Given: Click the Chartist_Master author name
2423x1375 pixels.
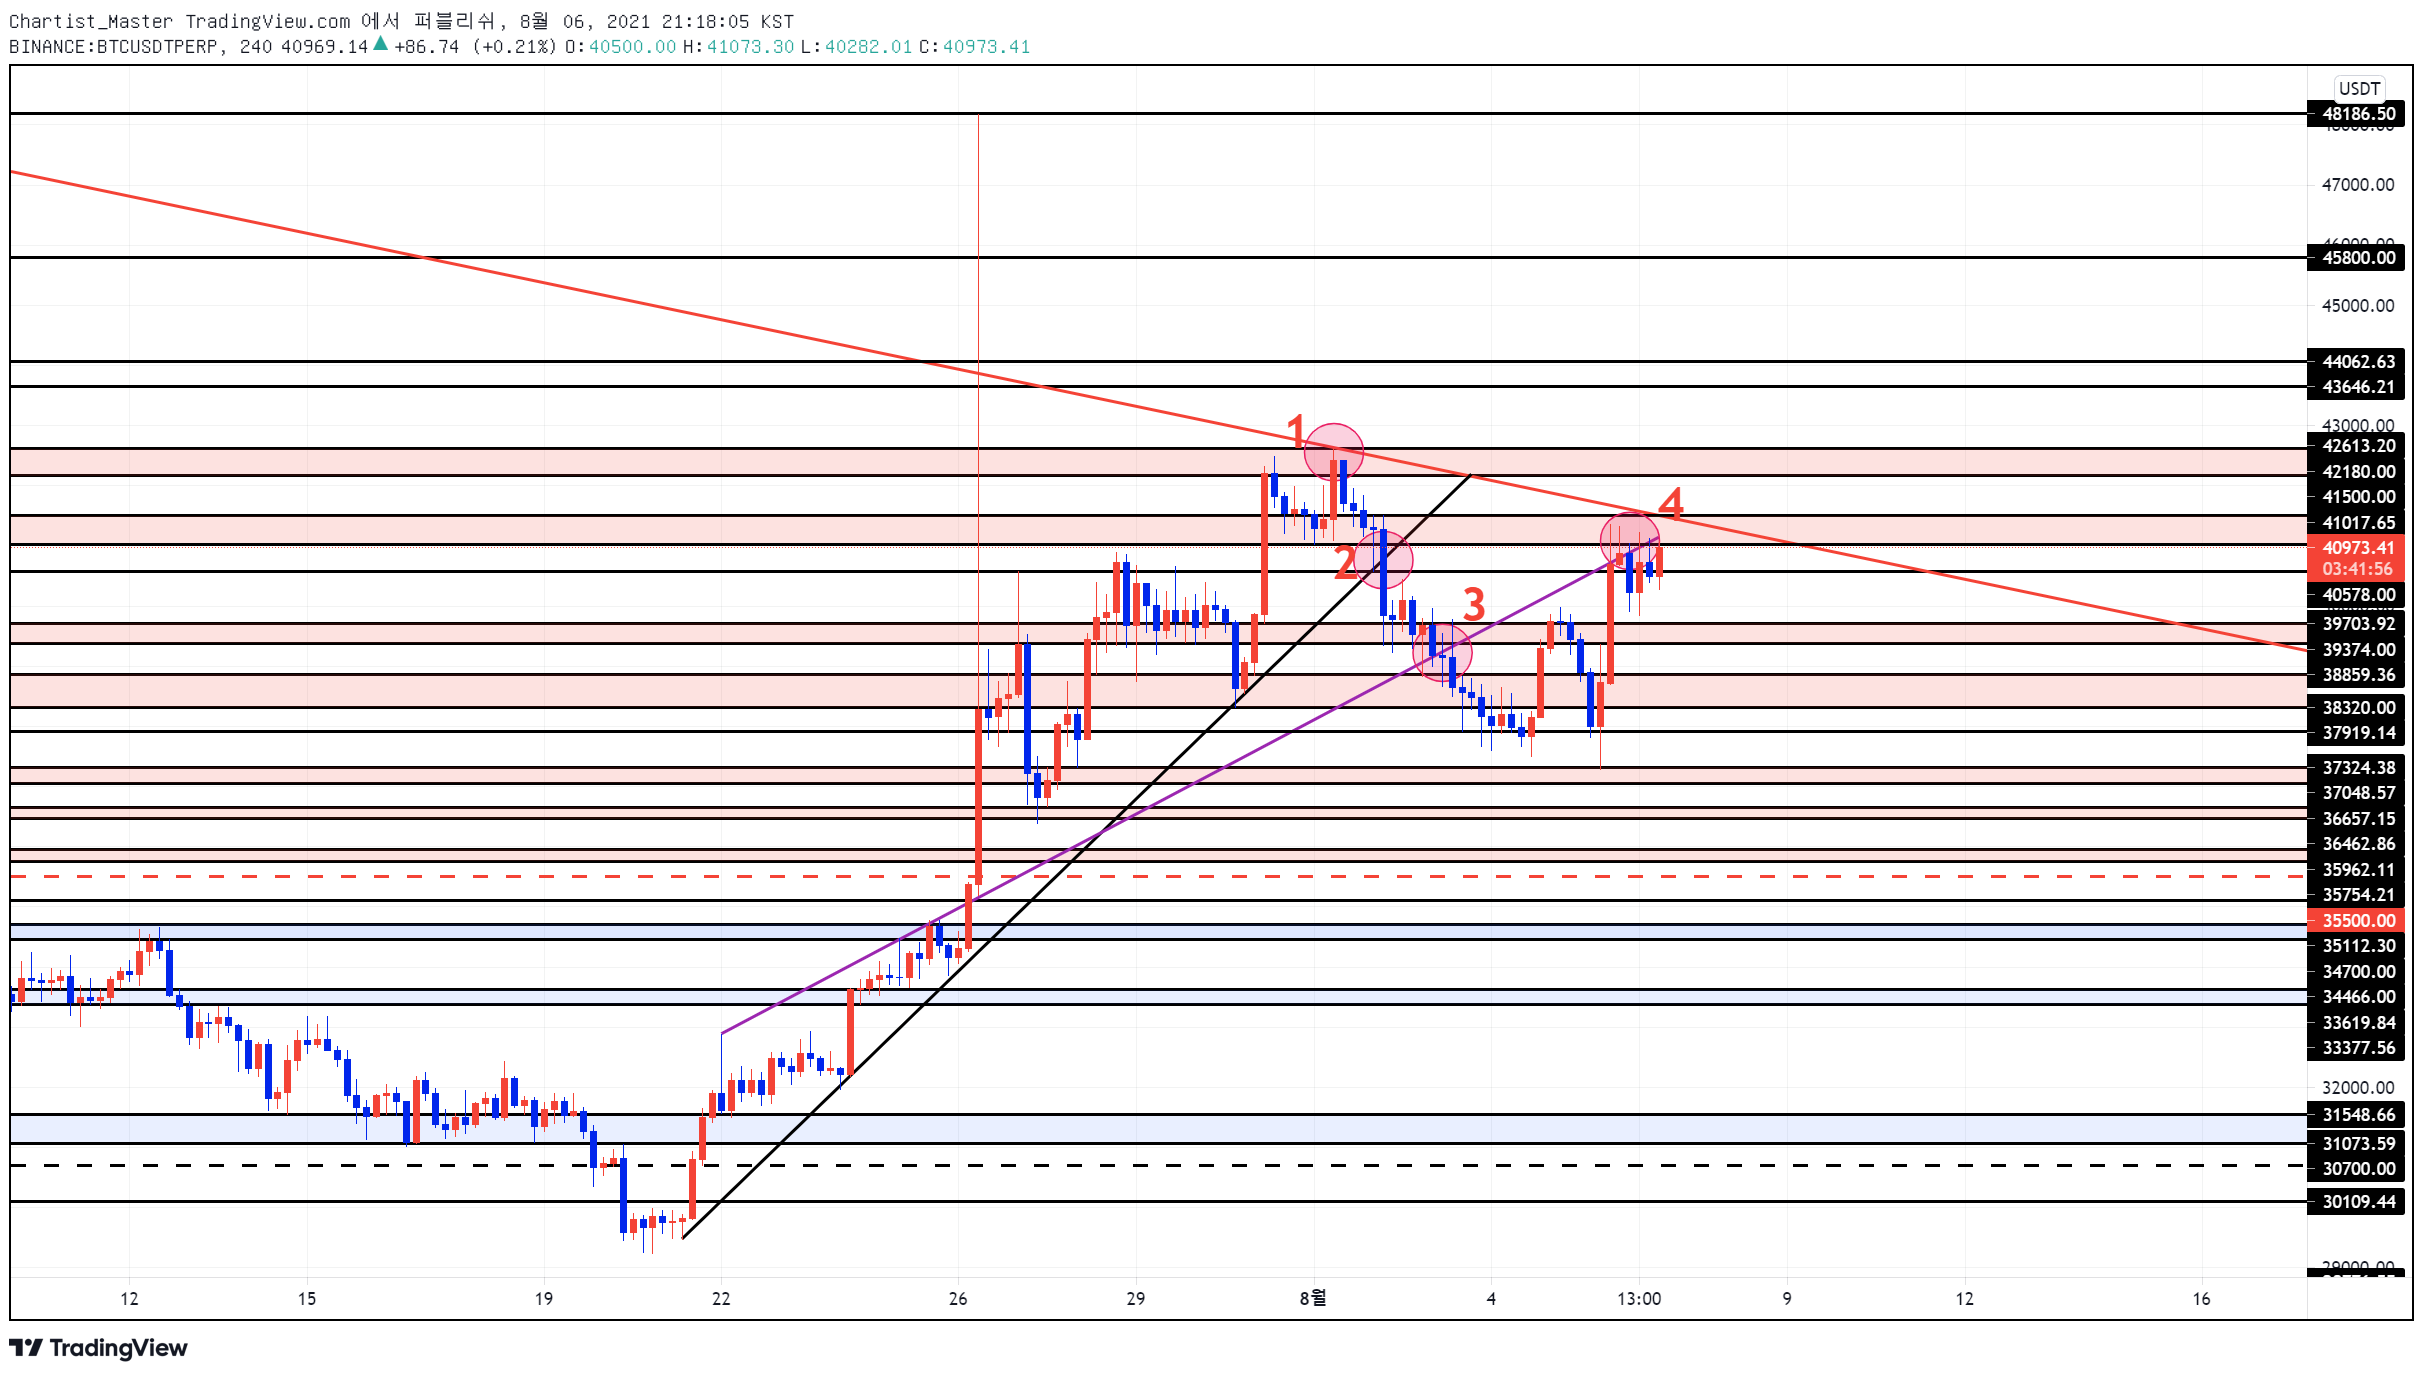Looking at the screenshot, I should (x=91, y=21).
